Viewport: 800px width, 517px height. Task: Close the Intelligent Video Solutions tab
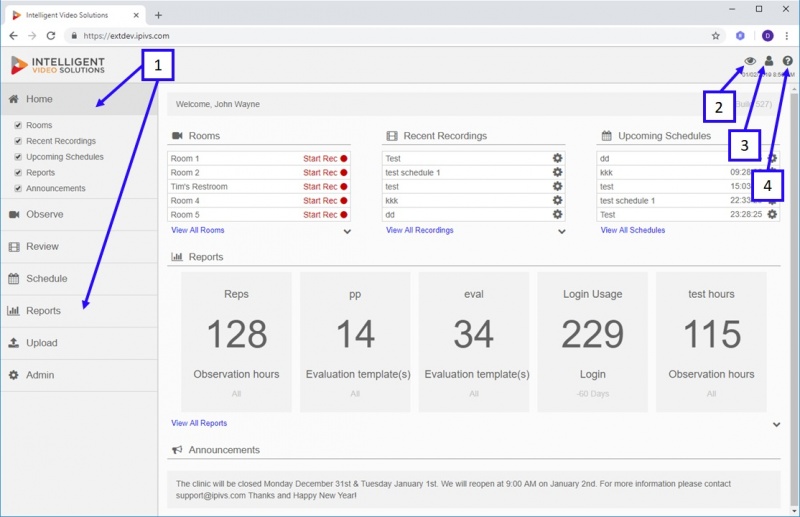(136, 15)
